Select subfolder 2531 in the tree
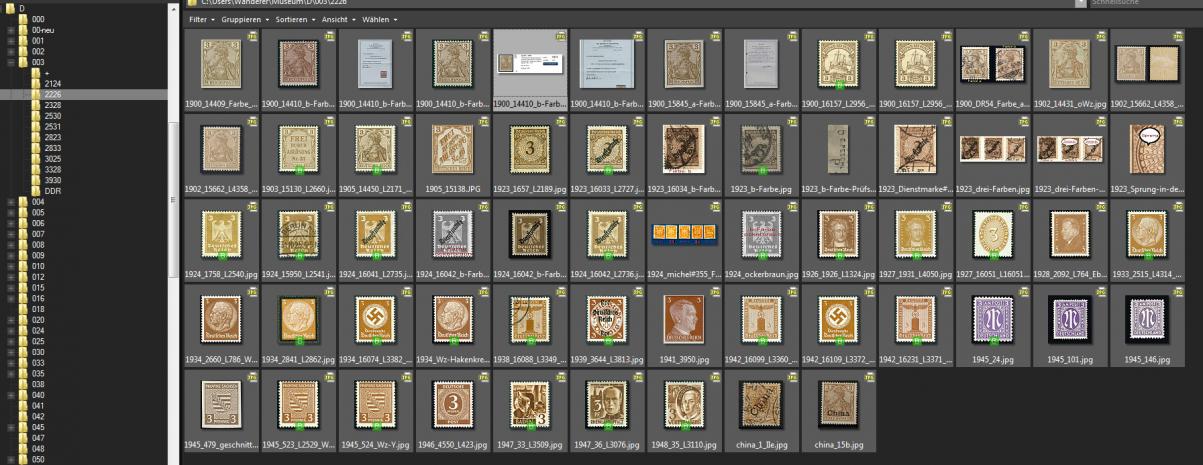The width and height of the screenshot is (1203, 465). [46, 126]
